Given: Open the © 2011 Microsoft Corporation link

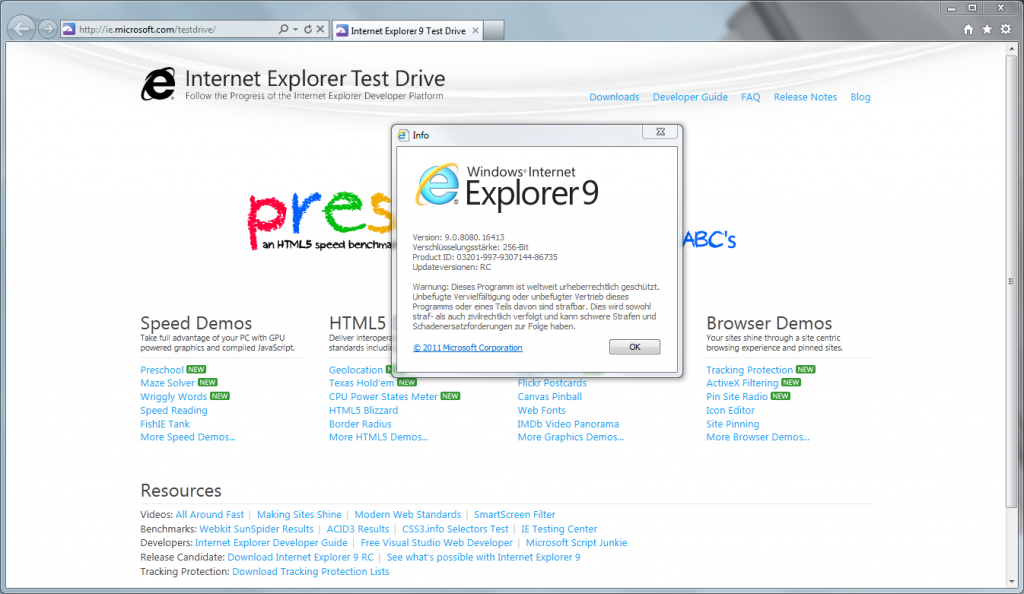Looking at the screenshot, I should click(468, 348).
